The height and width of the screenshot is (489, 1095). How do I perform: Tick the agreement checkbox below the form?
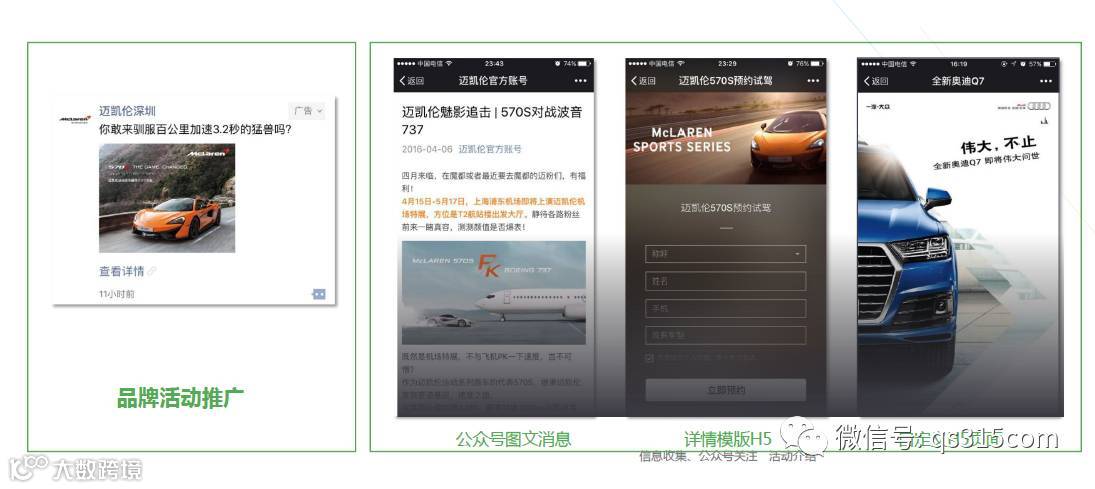coord(649,358)
